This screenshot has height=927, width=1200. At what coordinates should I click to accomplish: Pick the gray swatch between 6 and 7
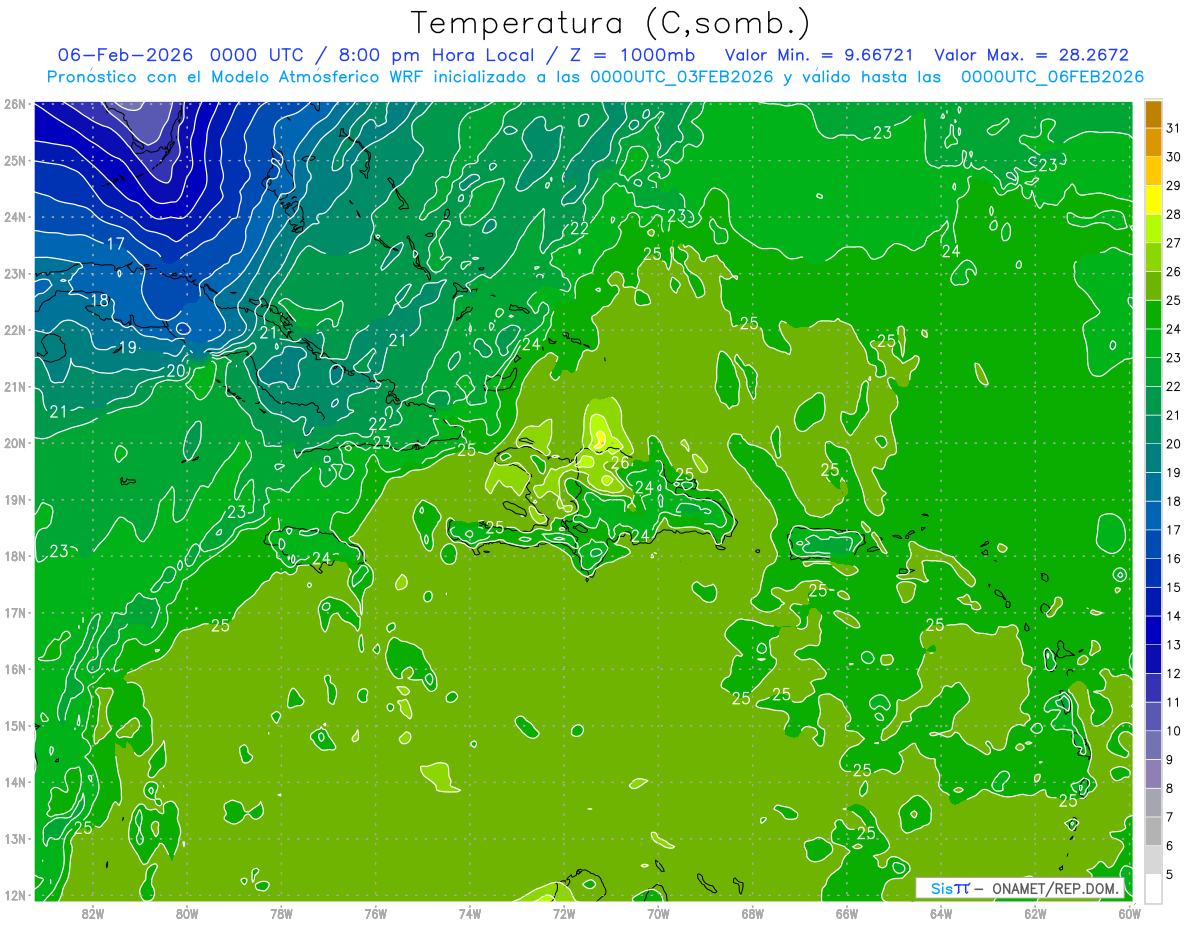coord(1153,832)
